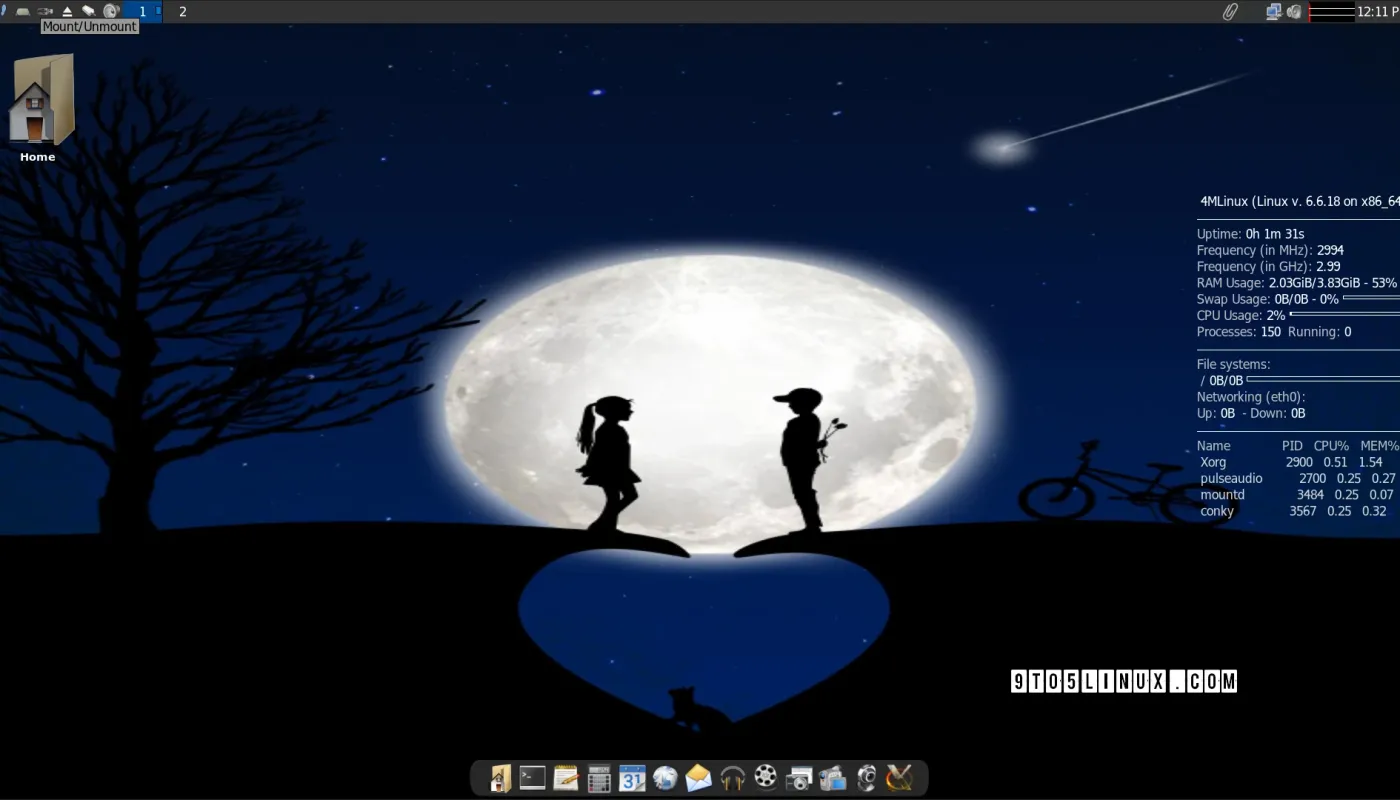Start the web browser from the dock
Screen dimensions: 1400x800
[x=665, y=777]
